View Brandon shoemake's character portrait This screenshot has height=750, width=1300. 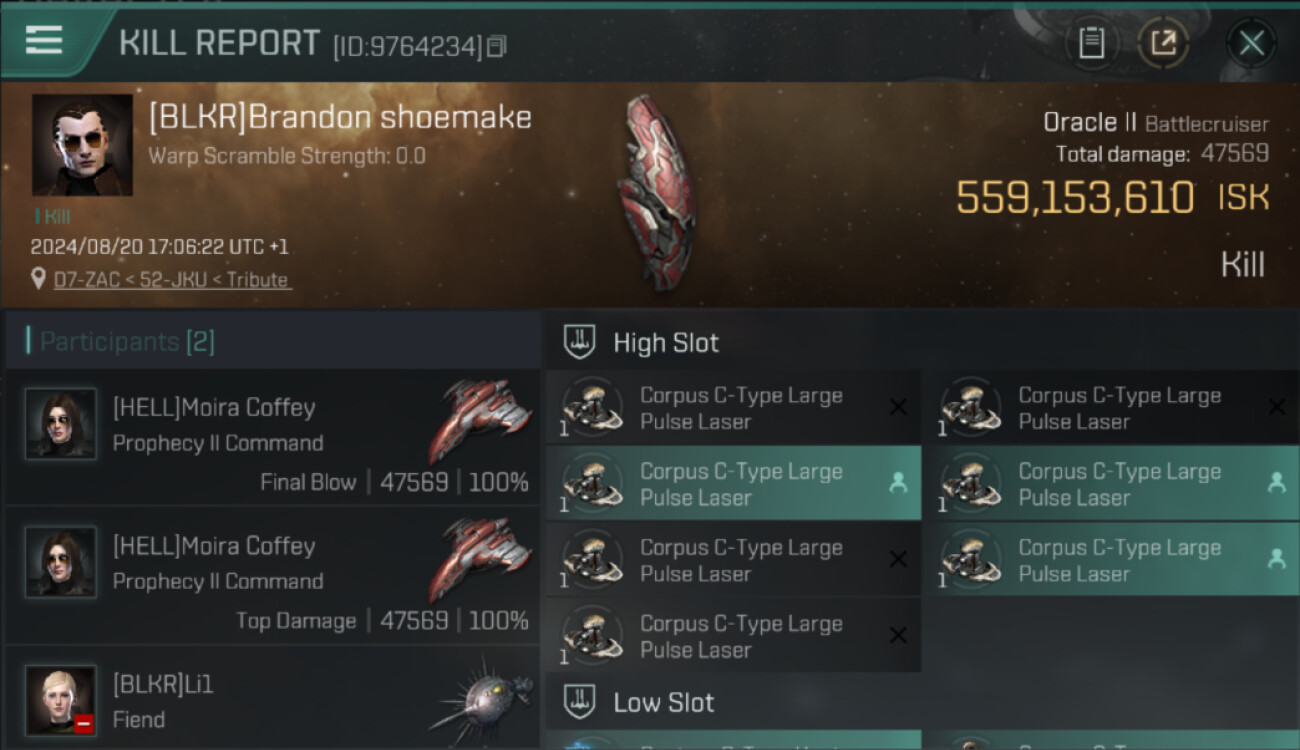tap(82, 145)
